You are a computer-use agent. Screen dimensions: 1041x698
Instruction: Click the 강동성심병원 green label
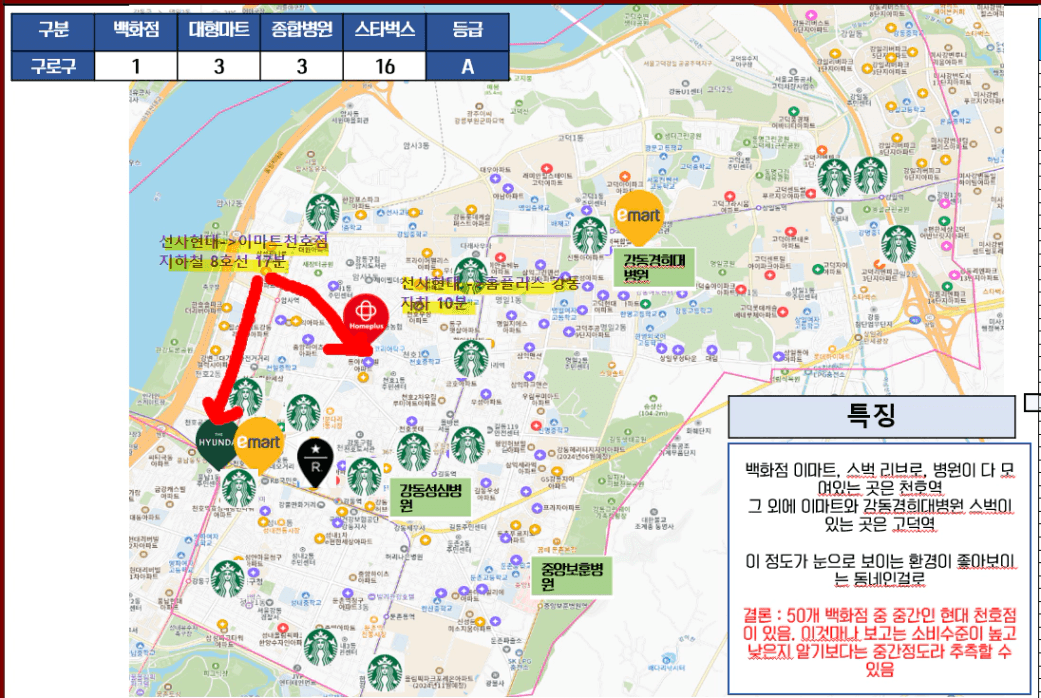(x=430, y=496)
